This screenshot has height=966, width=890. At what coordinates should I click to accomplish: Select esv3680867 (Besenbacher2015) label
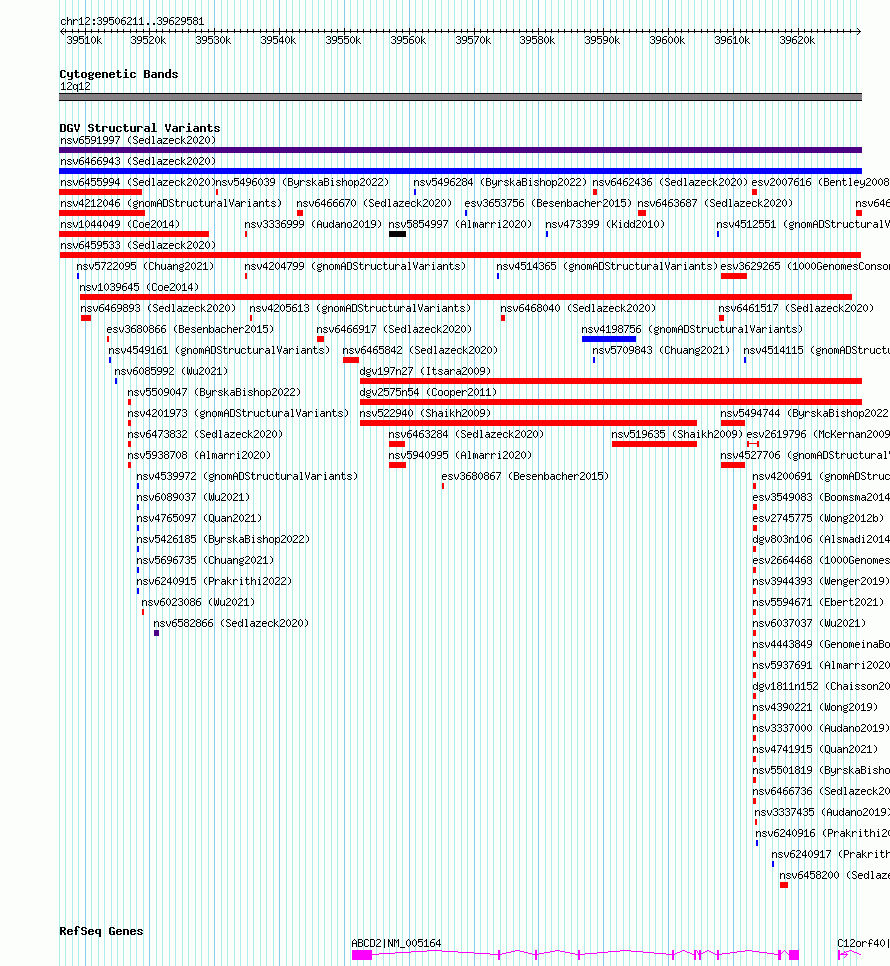pos(525,476)
